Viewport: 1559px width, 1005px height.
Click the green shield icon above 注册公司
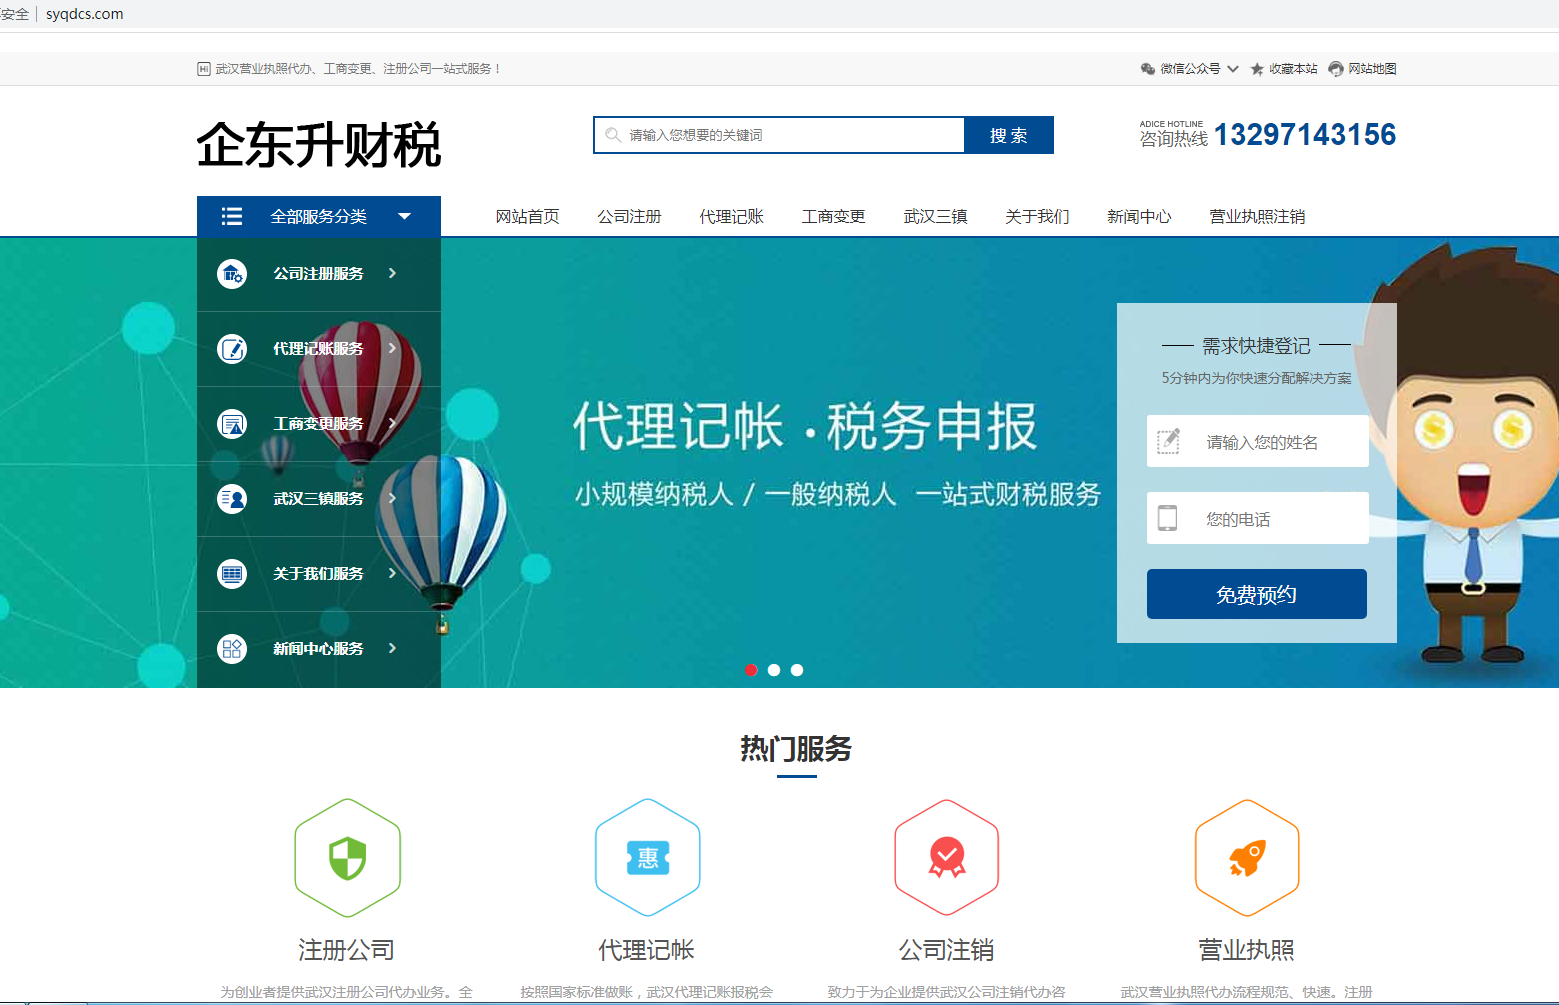pos(347,858)
